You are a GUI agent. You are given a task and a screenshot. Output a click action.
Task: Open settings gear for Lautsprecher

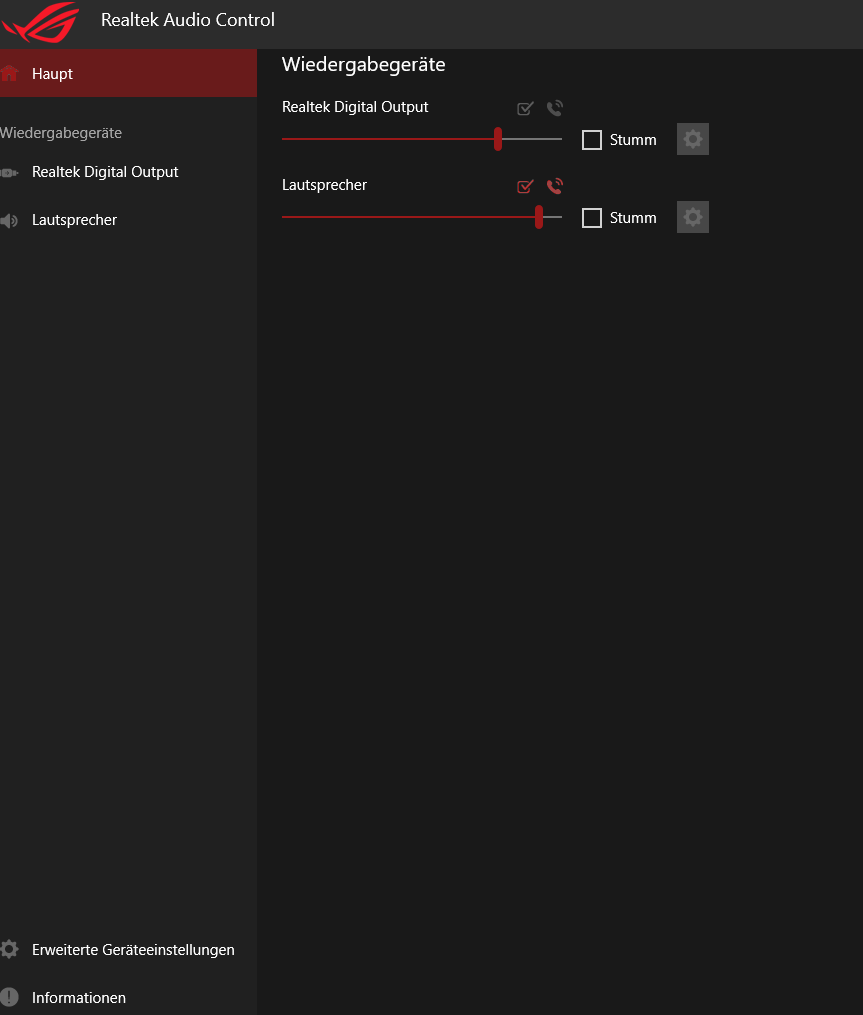click(x=693, y=217)
